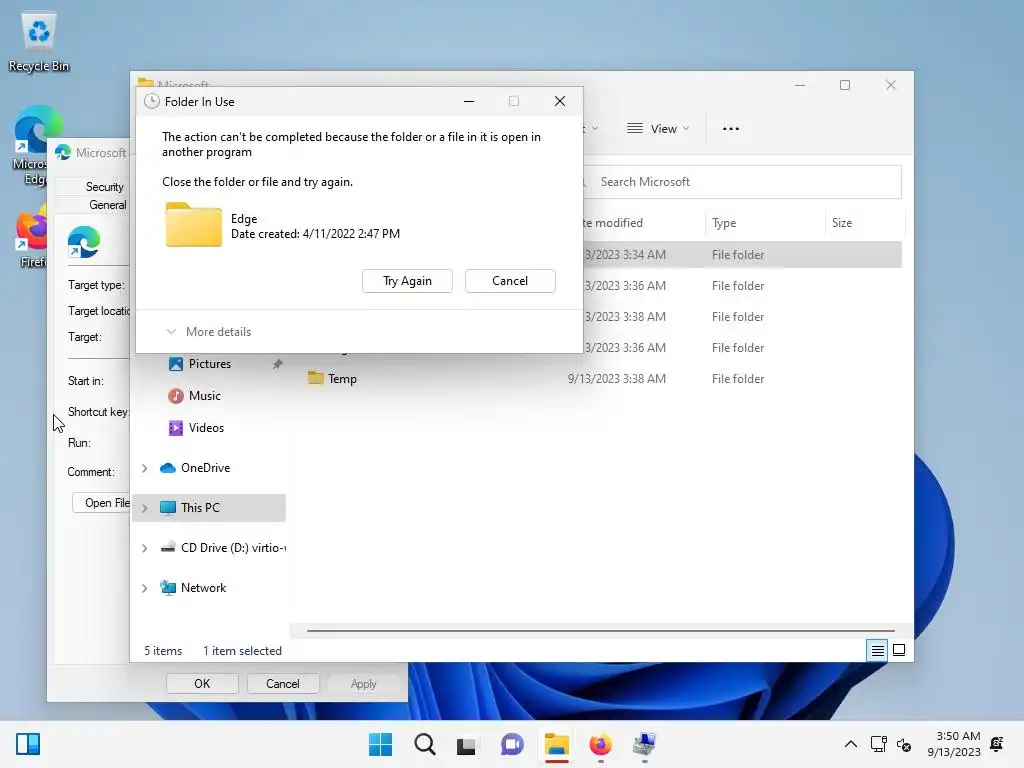Image resolution: width=1024 pixels, height=768 pixels.
Task: Click Apply in the Properties window
Action: click(x=363, y=684)
